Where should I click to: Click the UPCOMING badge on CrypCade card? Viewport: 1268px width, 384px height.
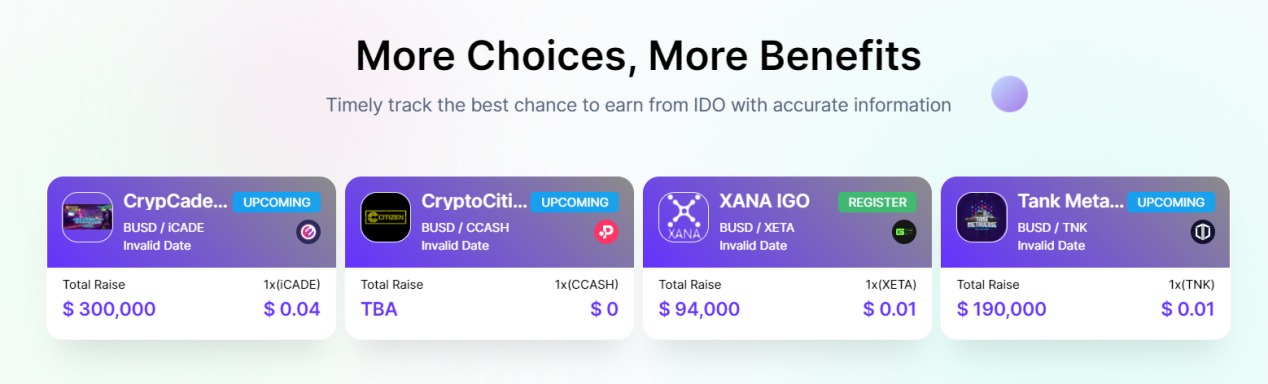[277, 202]
